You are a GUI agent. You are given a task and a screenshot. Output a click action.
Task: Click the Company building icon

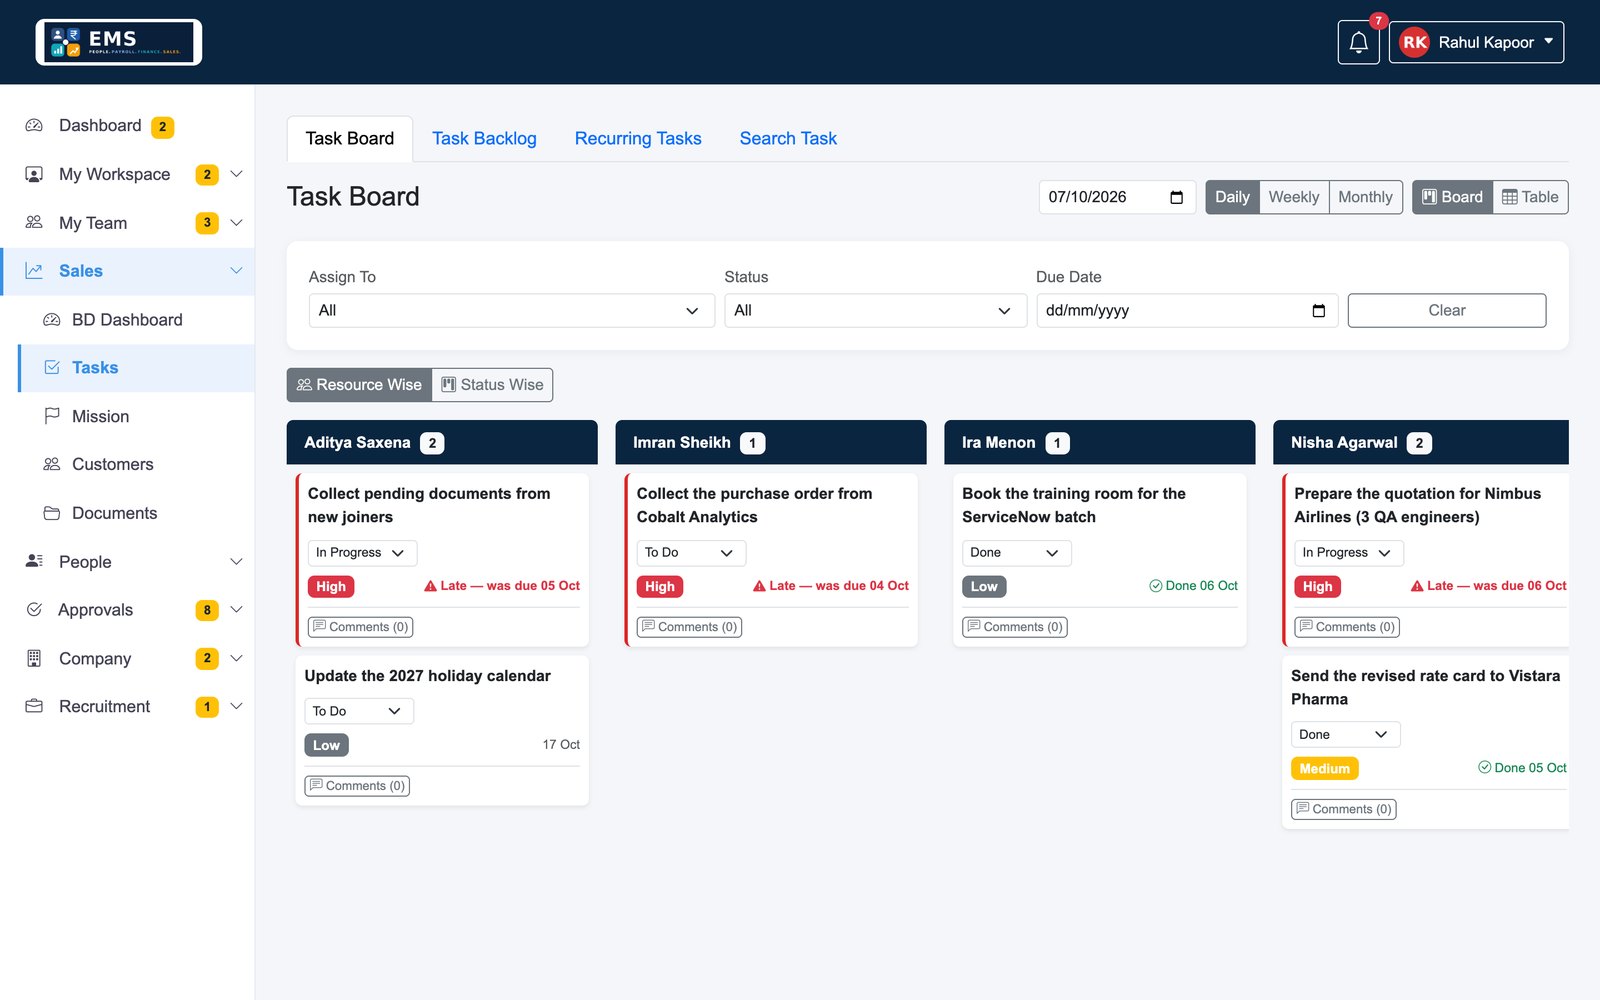pyautogui.click(x=34, y=658)
